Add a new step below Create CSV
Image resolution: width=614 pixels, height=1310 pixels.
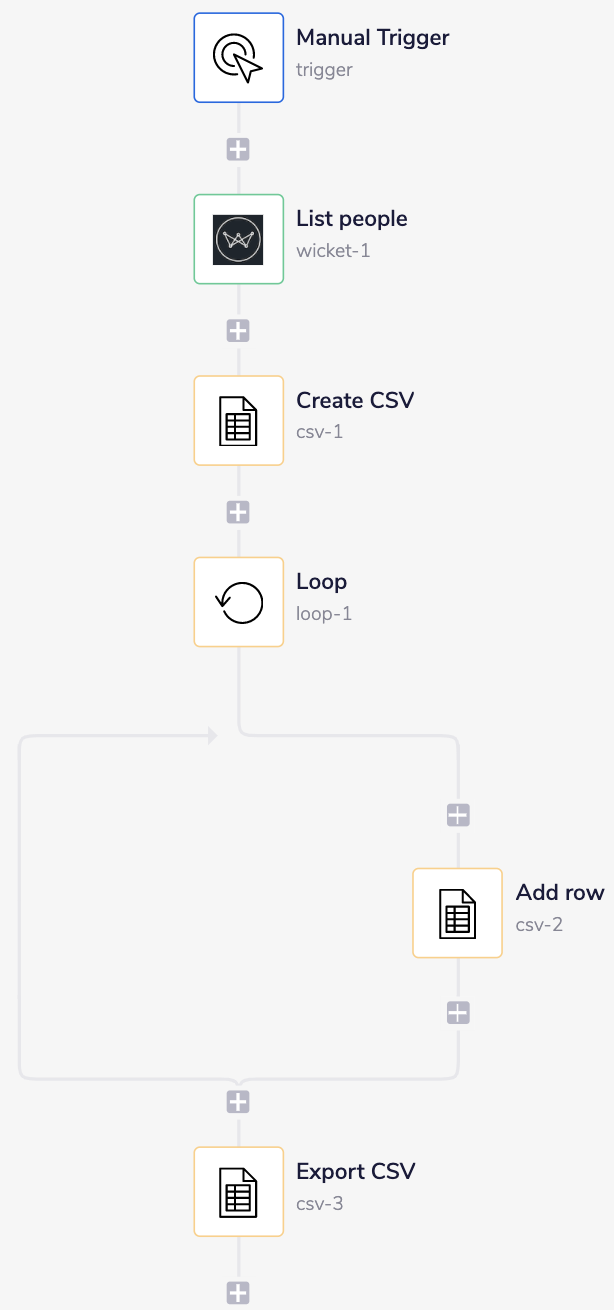(x=238, y=511)
